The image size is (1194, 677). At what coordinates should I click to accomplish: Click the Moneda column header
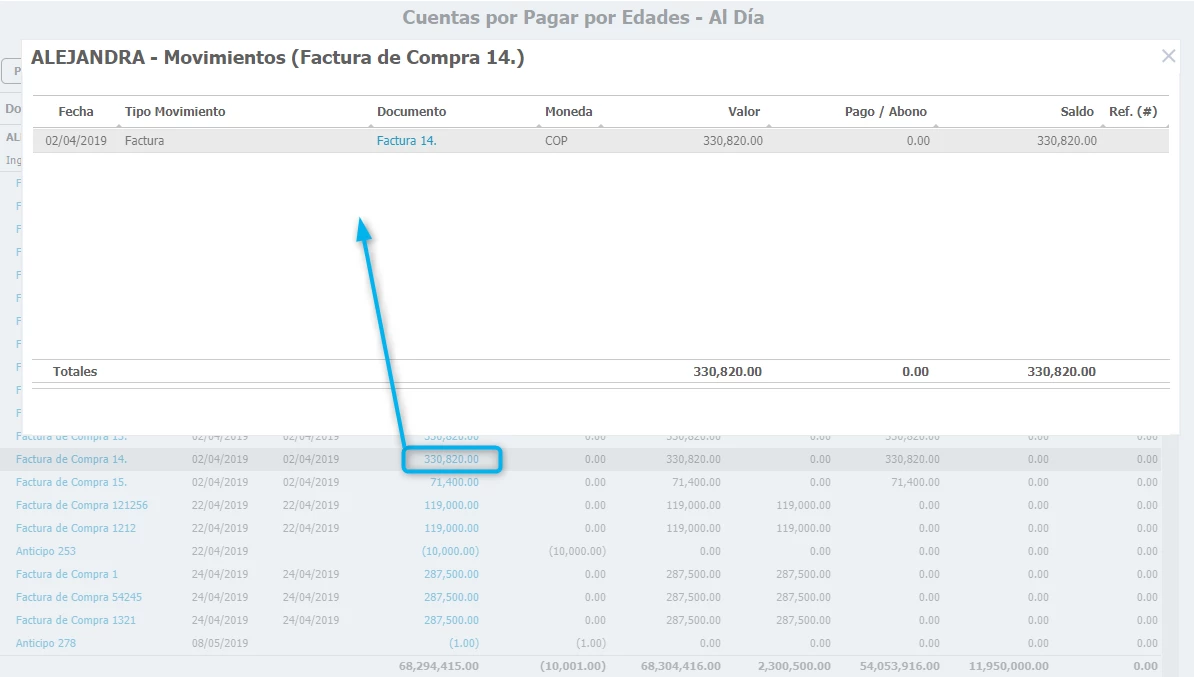pyautogui.click(x=568, y=112)
